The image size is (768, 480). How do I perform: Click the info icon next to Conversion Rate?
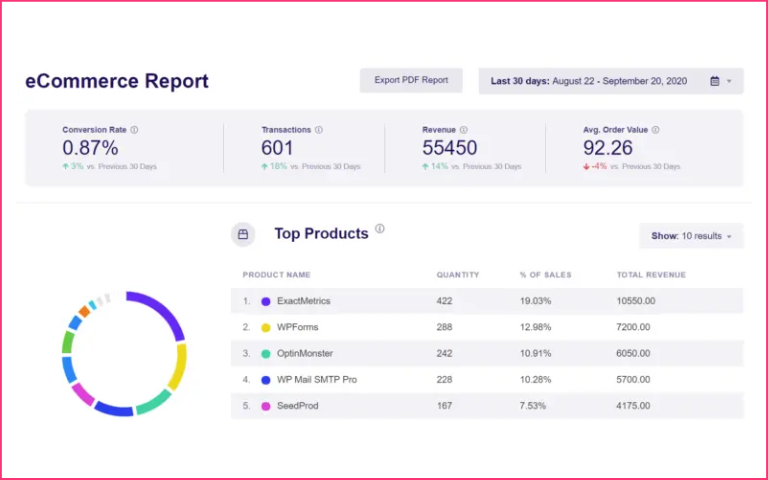pos(134,130)
